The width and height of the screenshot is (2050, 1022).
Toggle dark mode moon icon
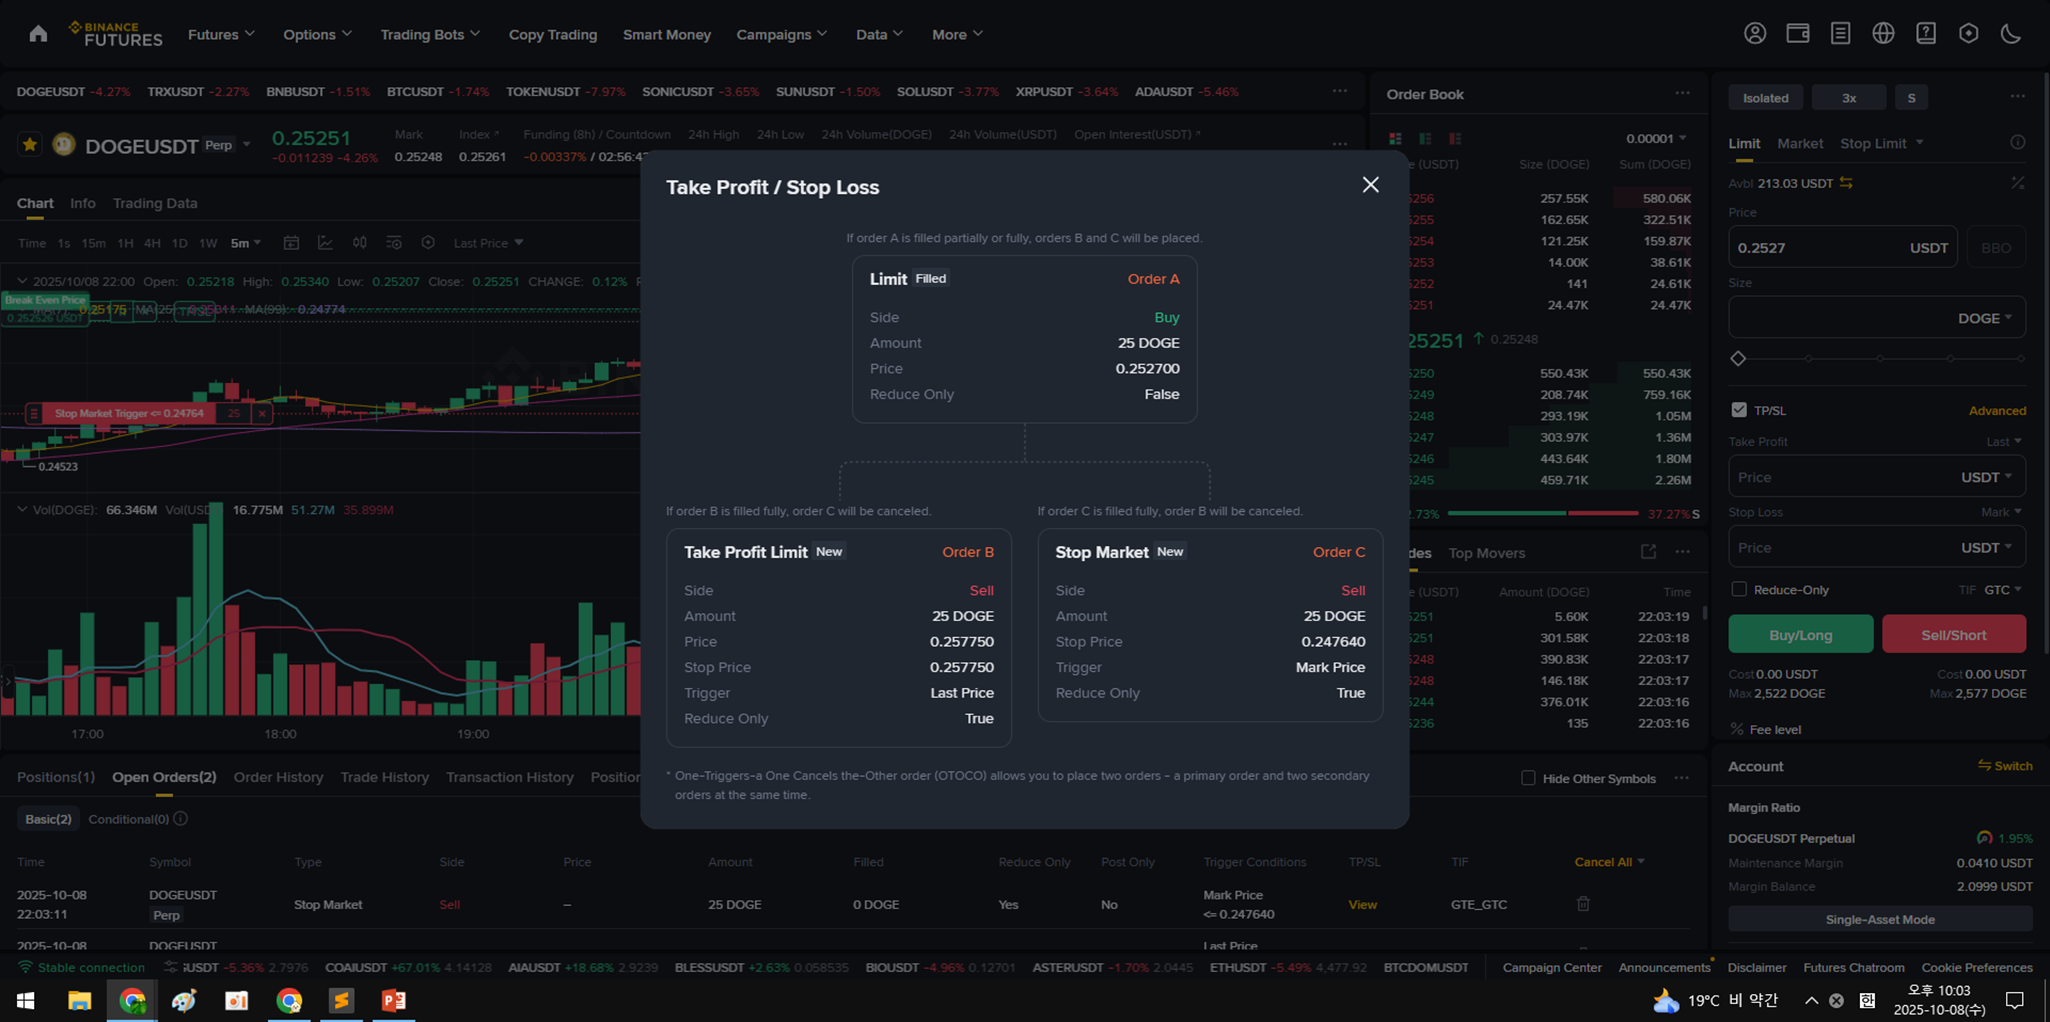pos(2011,34)
